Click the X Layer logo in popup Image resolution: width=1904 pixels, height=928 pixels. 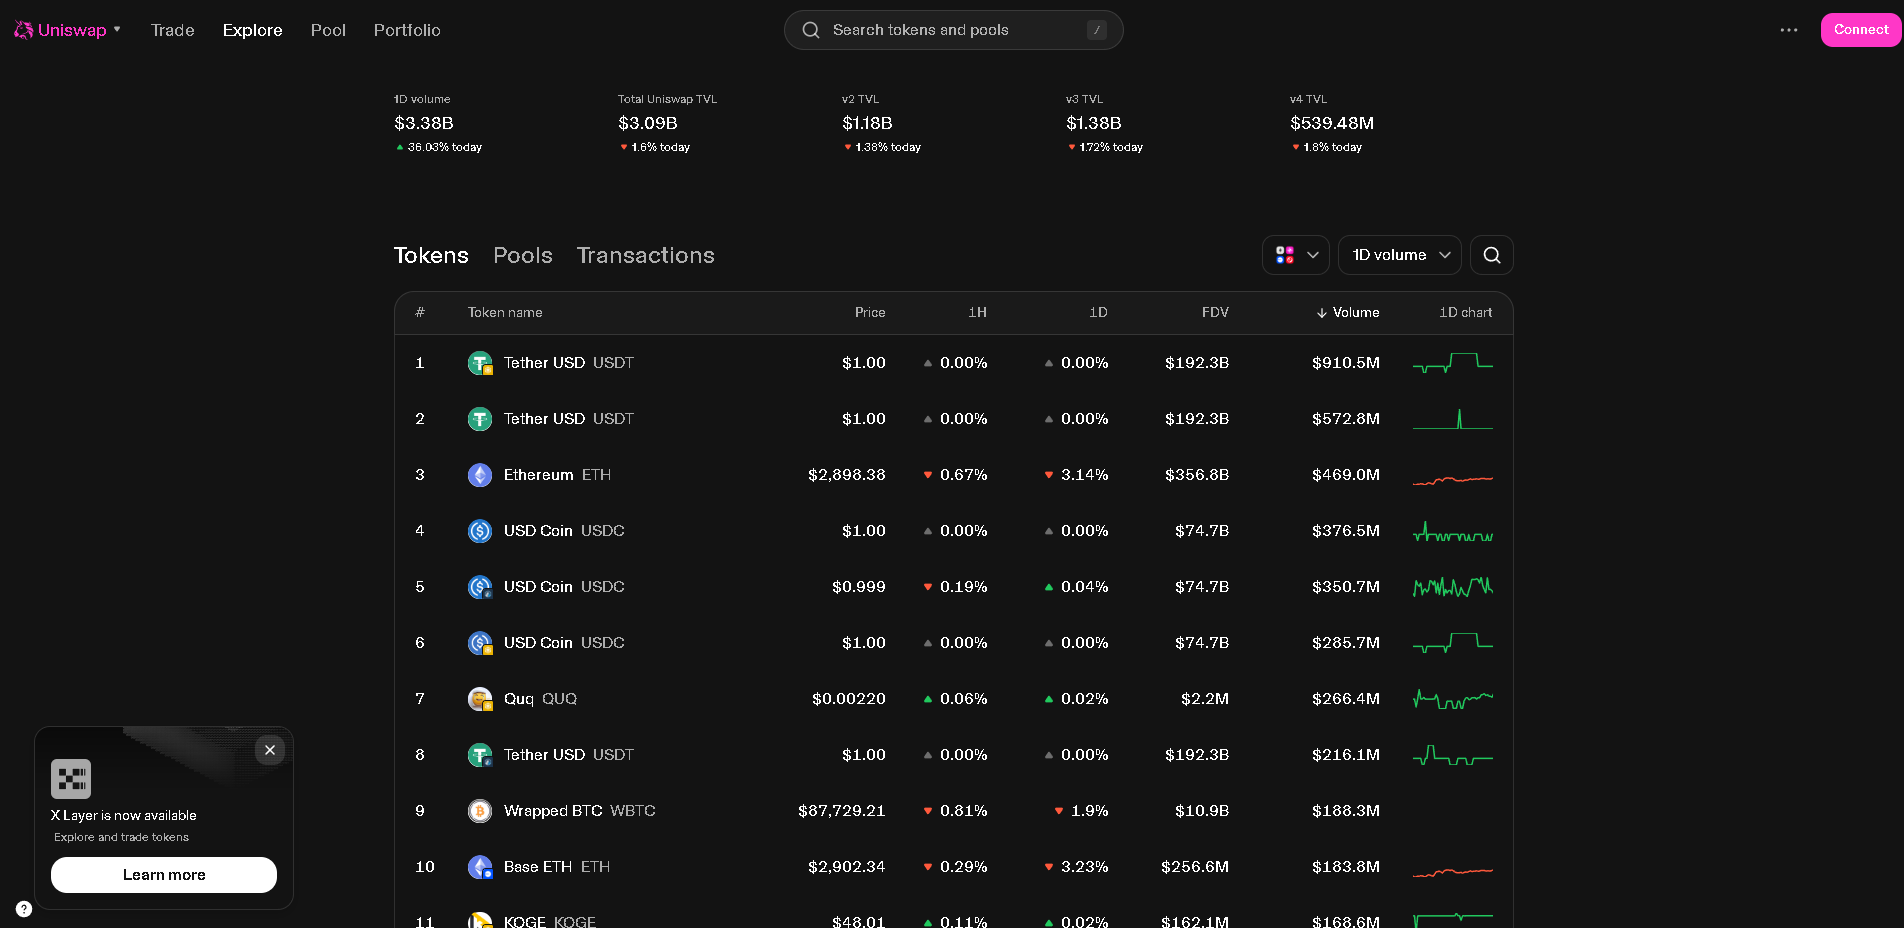[x=71, y=779]
